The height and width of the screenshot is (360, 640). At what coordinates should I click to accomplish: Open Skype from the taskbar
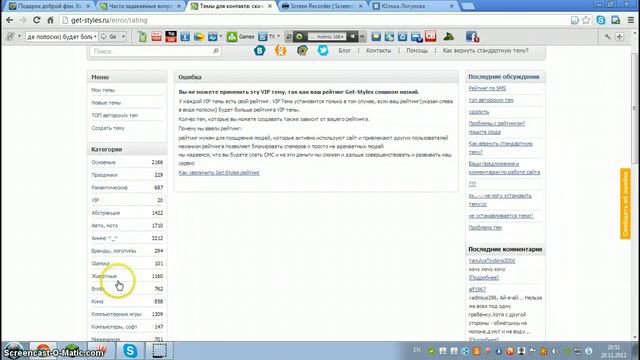(x=130, y=351)
